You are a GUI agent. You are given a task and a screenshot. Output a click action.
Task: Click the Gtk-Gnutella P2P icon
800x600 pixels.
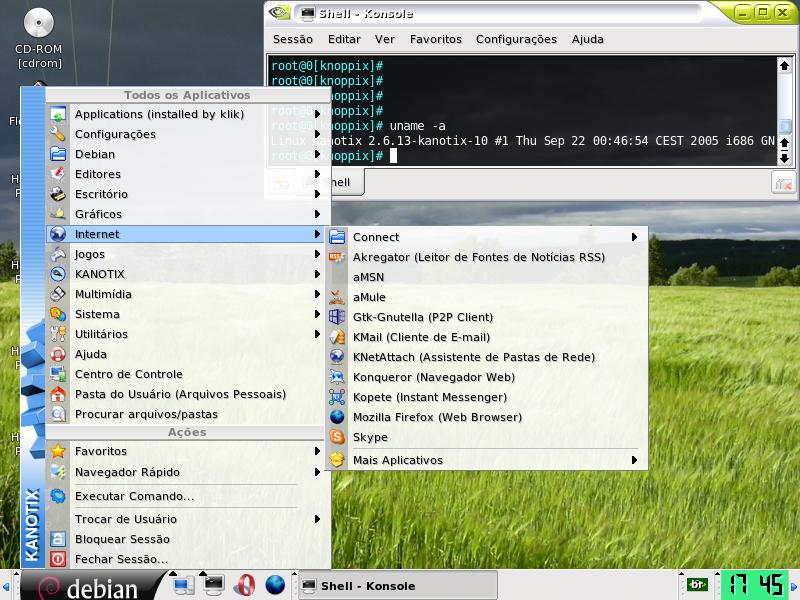[x=337, y=317]
